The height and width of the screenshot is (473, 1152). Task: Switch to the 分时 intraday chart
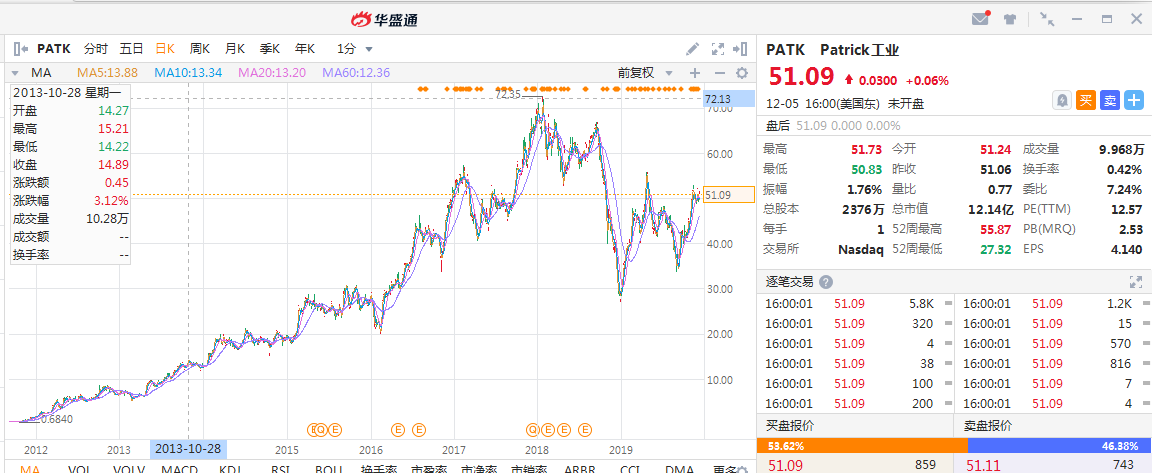coord(96,49)
